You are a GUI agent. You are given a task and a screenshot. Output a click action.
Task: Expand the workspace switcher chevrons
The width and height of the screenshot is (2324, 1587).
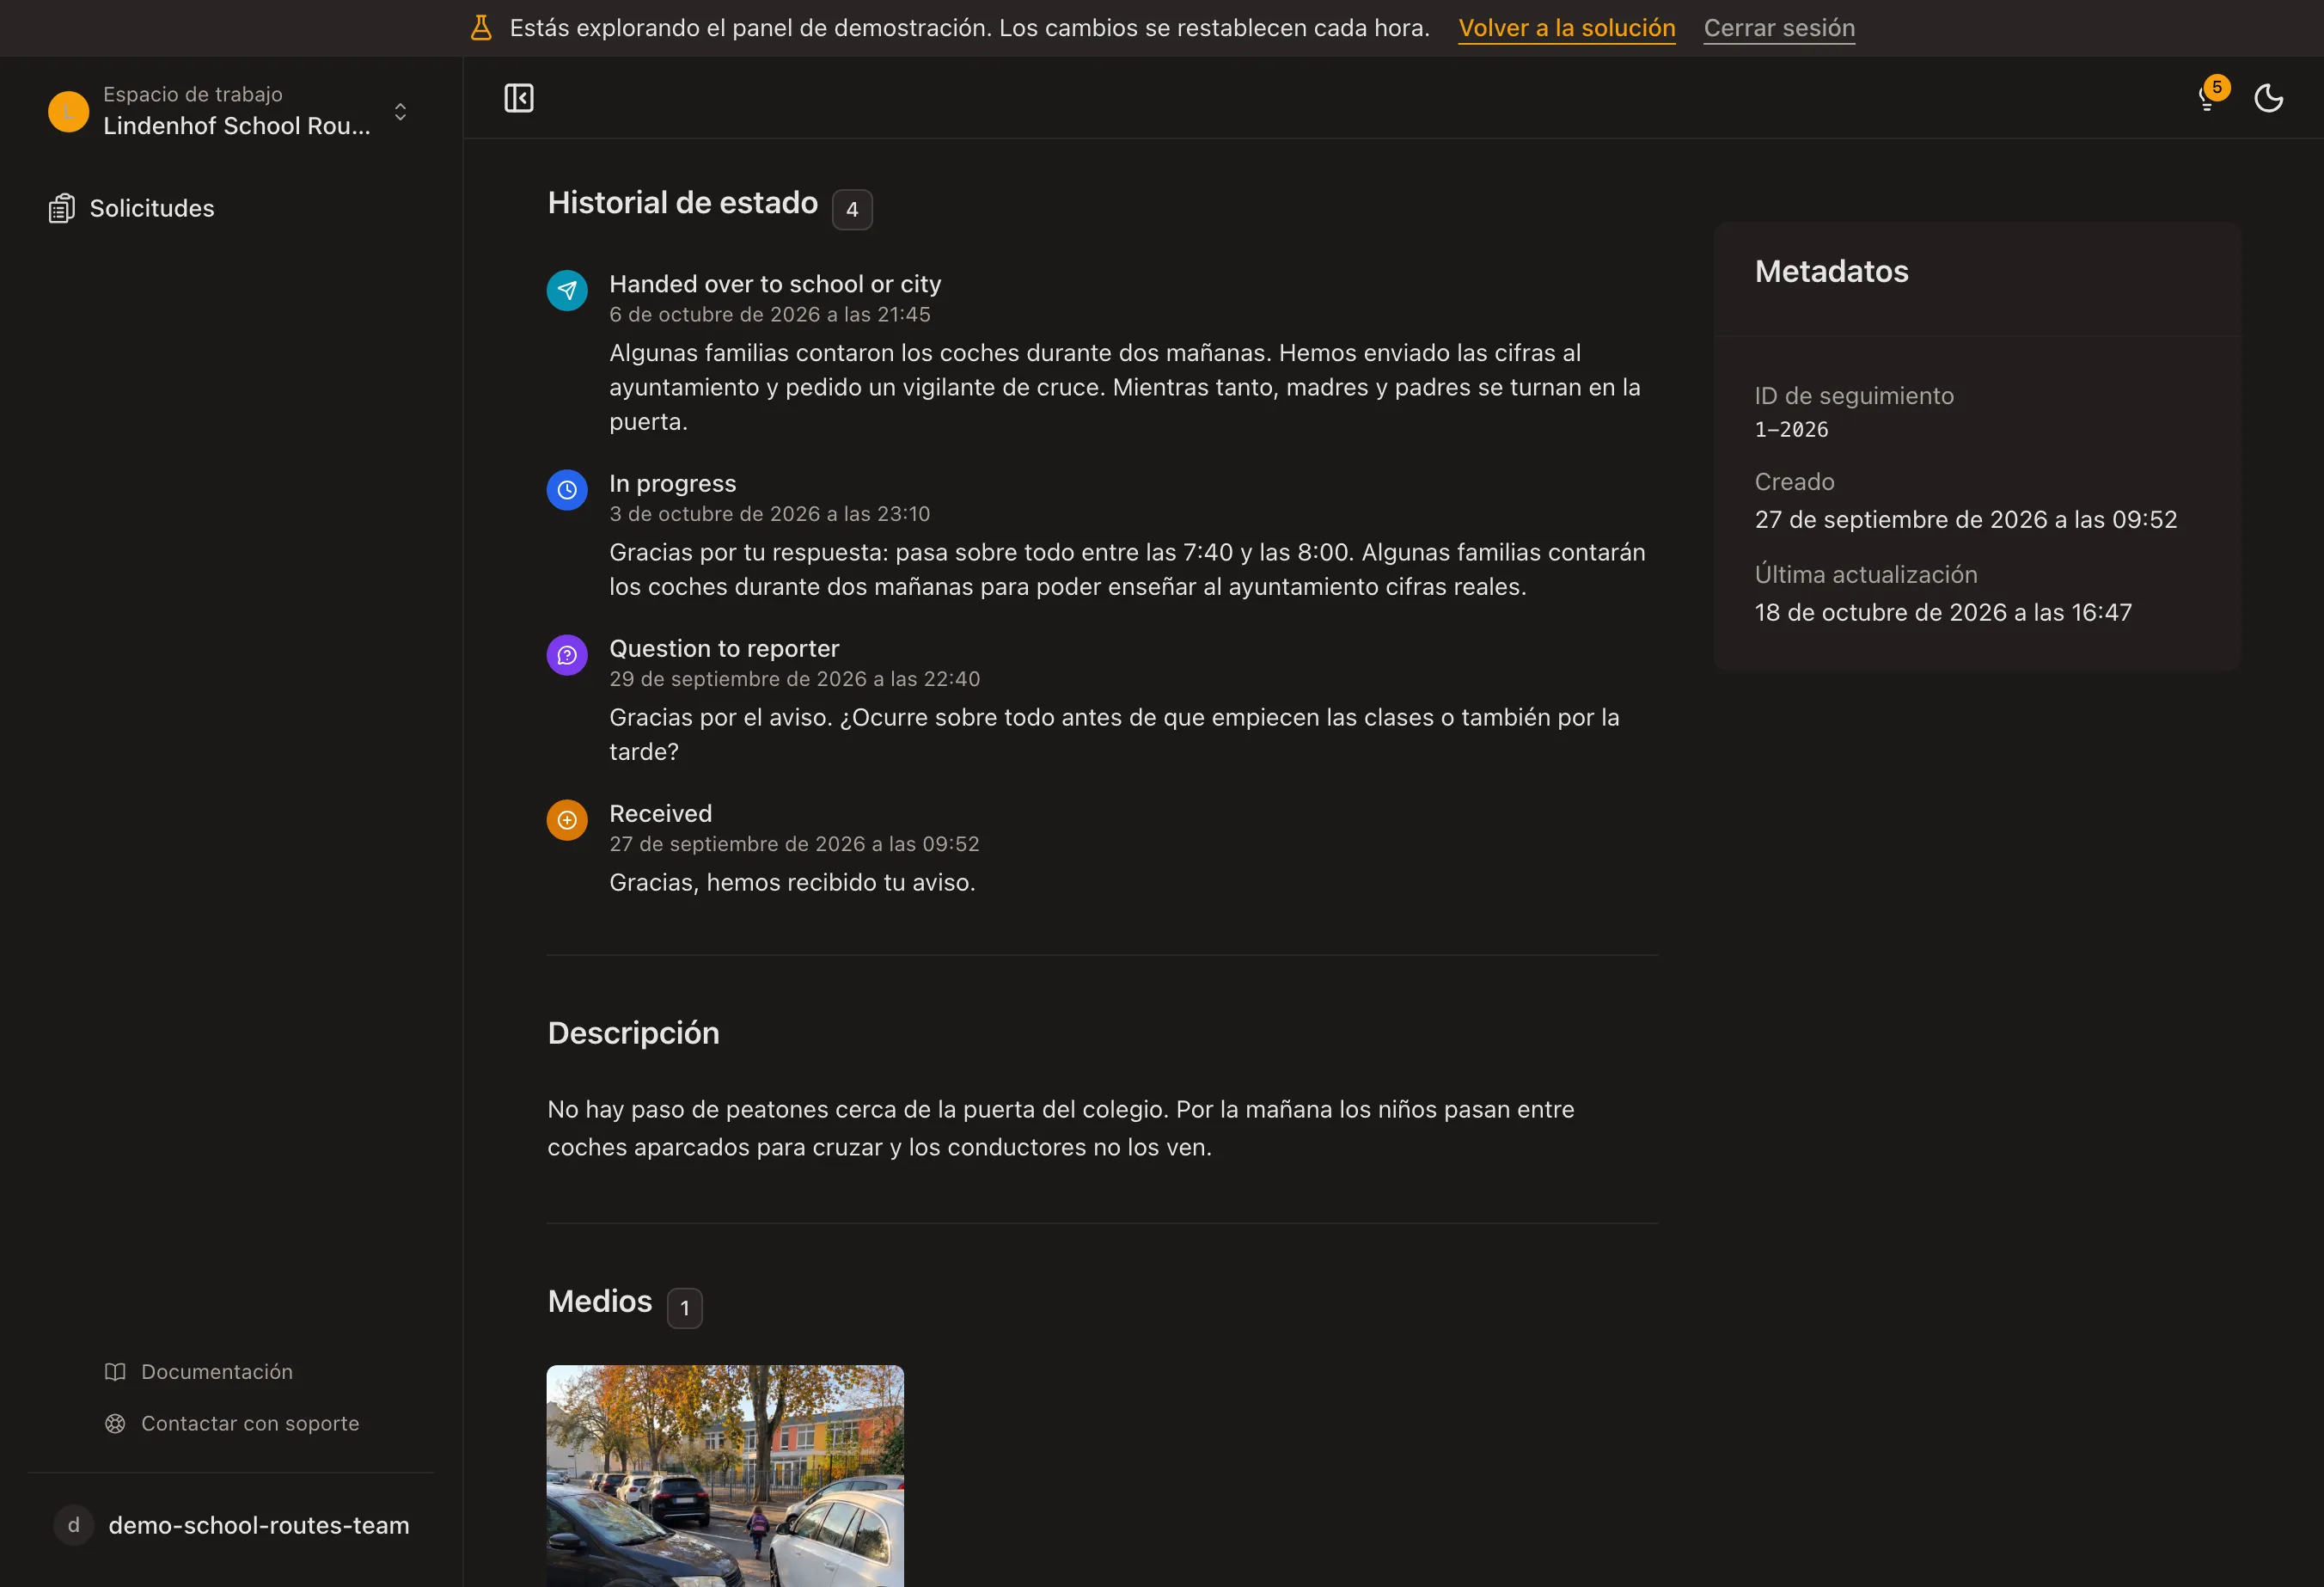click(x=400, y=111)
